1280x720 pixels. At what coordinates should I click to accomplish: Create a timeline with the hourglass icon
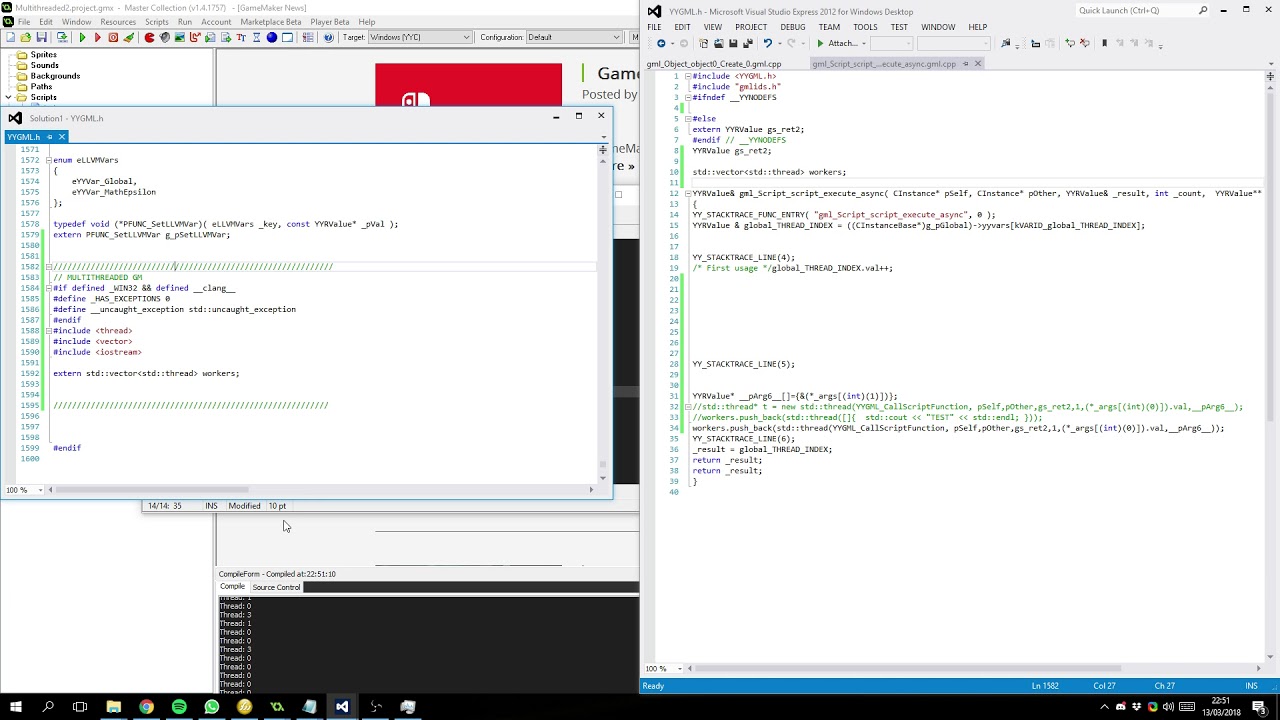256,37
